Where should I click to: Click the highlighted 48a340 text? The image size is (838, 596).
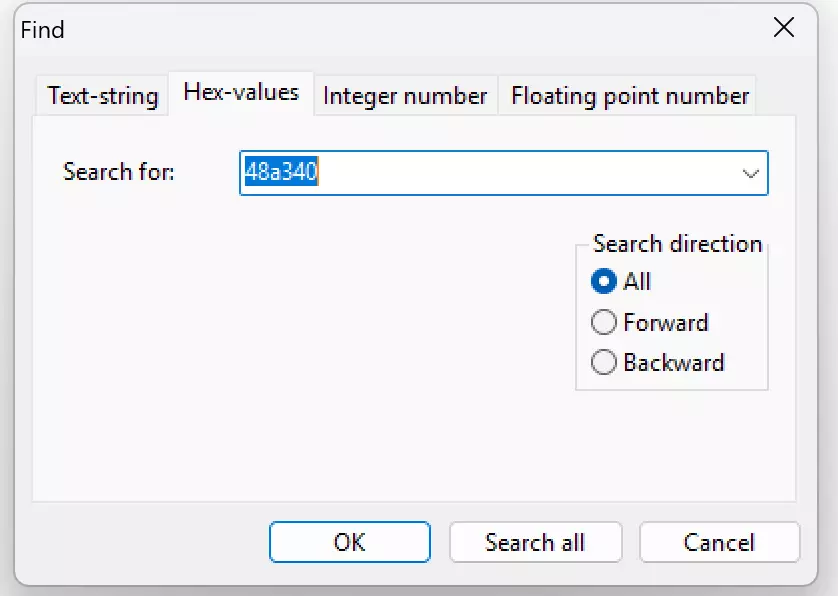pos(281,173)
